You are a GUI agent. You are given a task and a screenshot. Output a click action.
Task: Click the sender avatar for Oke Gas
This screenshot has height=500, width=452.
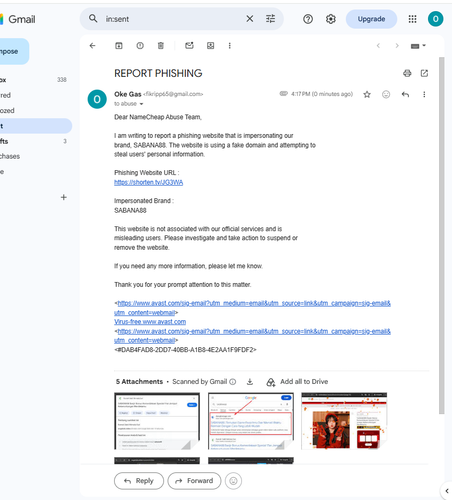point(97,99)
